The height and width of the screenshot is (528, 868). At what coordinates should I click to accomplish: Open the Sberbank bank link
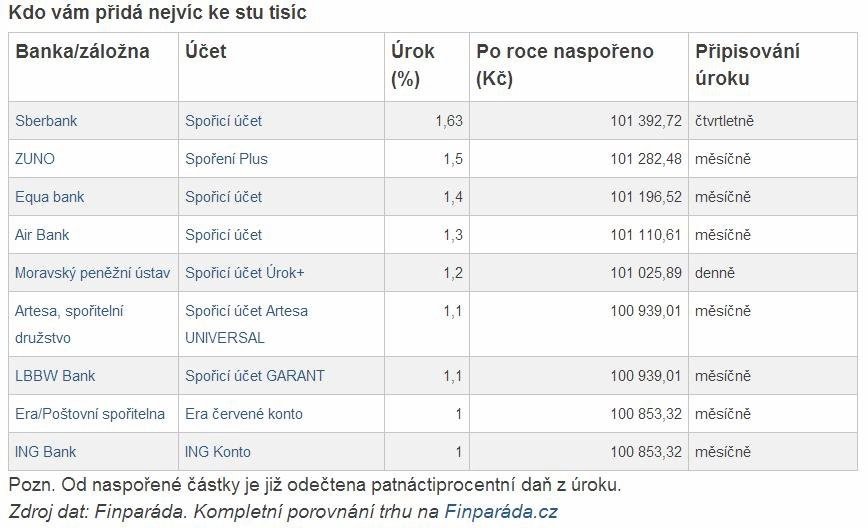[46, 121]
